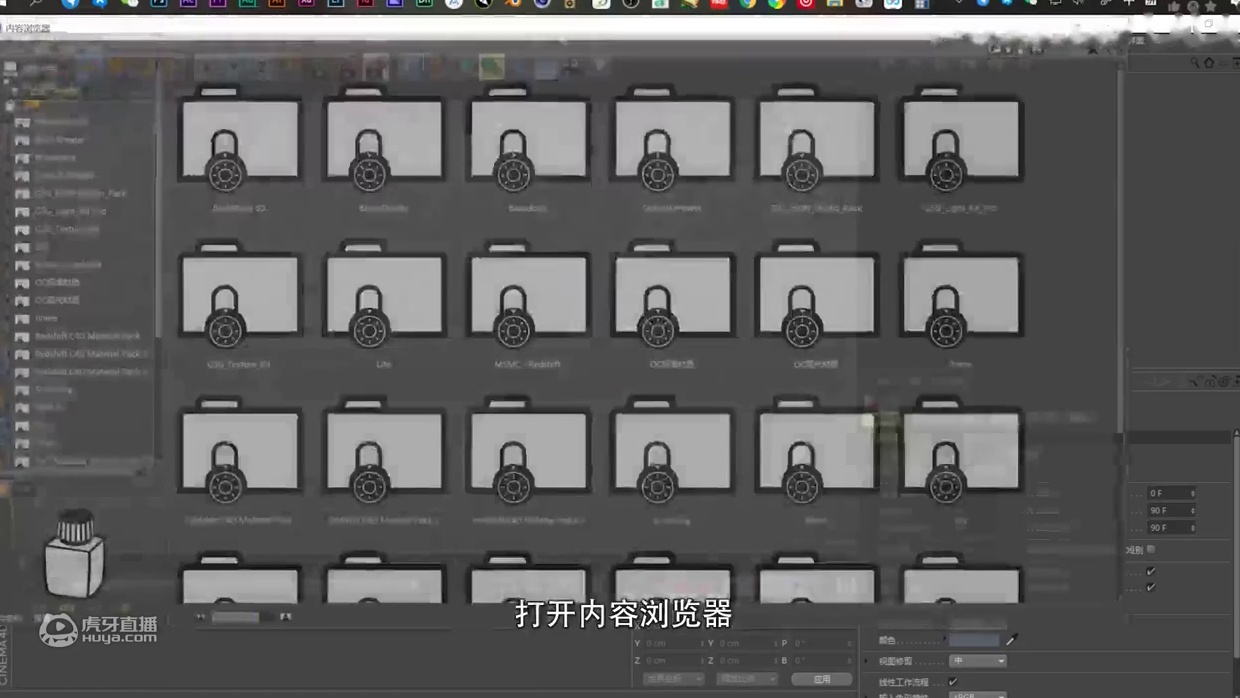This screenshot has width=1240, height=698.
Task: Click the 应用 apply button
Action: [822, 679]
